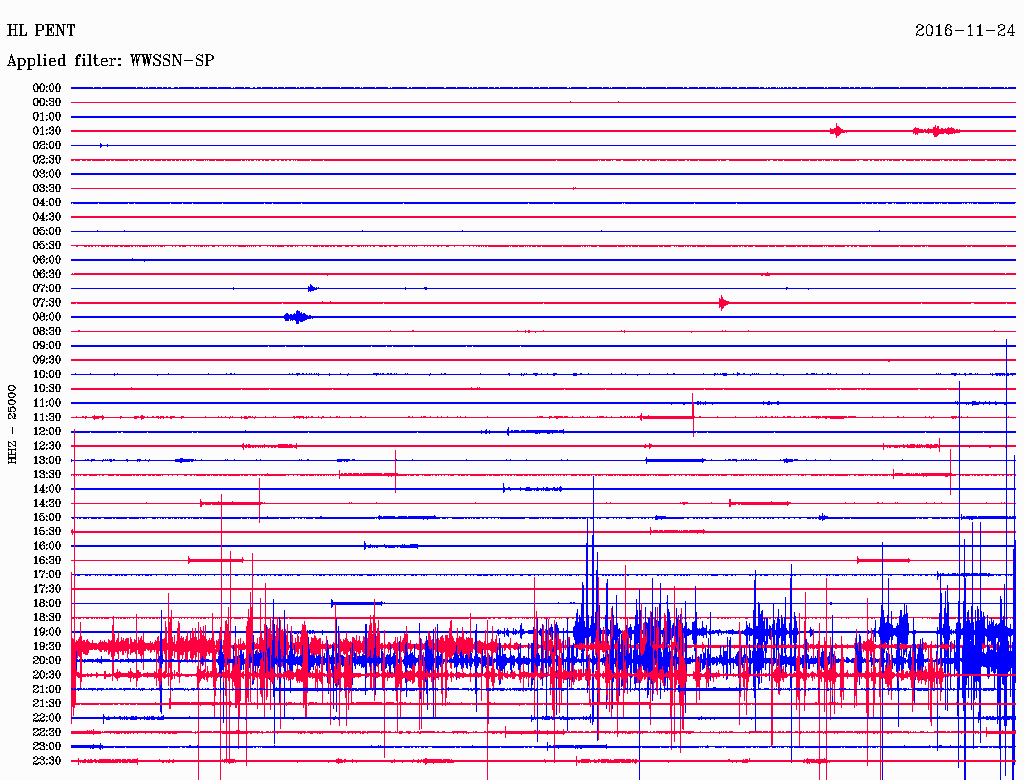This screenshot has height=780, width=1024.
Task: Select the 18:00 time label
Action: (x=47, y=604)
